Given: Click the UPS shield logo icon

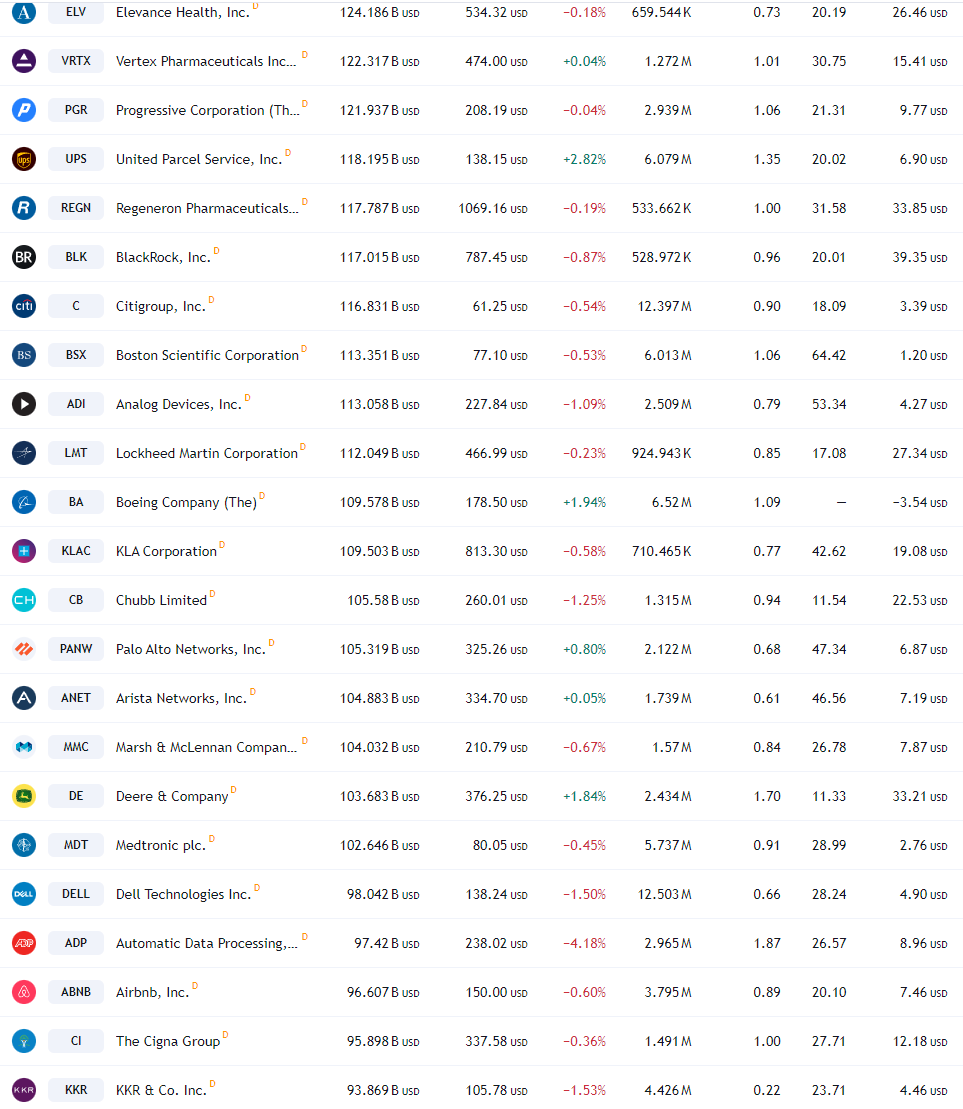Looking at the screenshot, I should [24, 159].
